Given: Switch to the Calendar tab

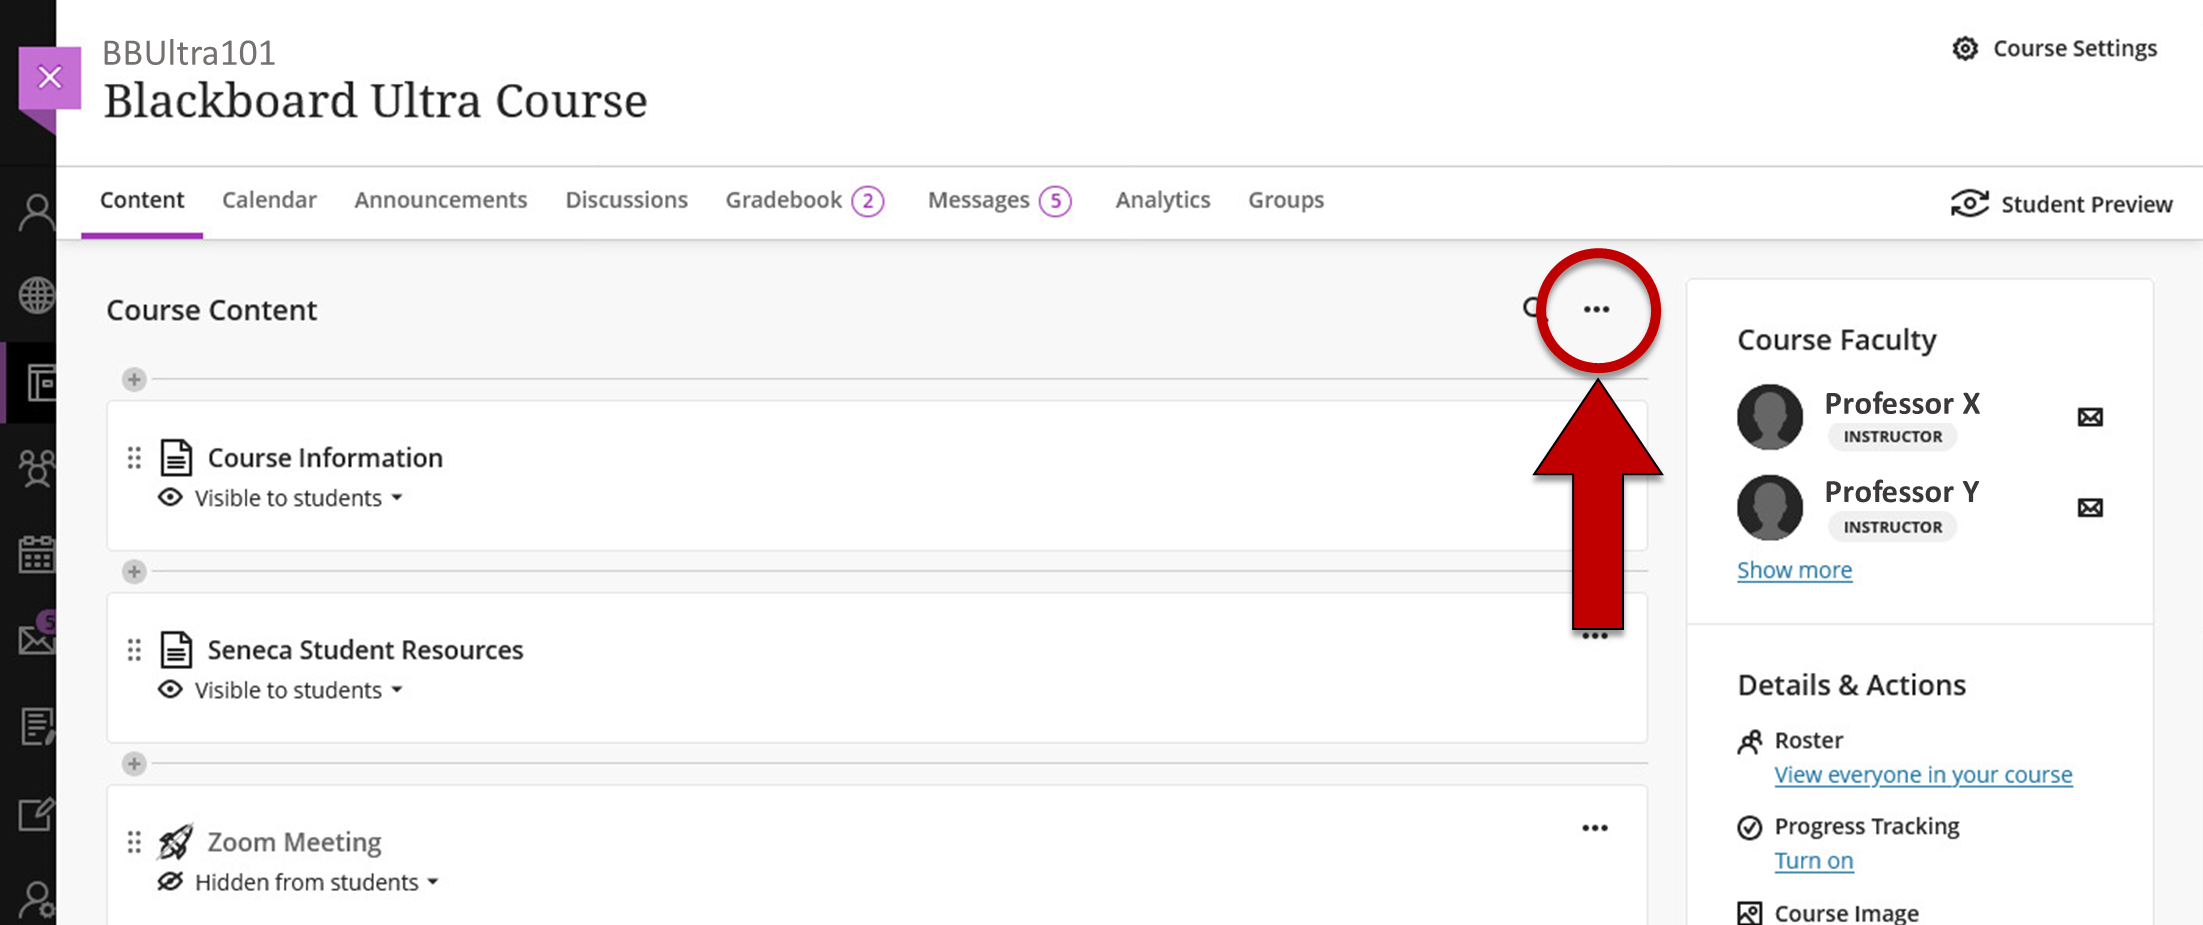Looking at the screenshot, I should point(269,200).
